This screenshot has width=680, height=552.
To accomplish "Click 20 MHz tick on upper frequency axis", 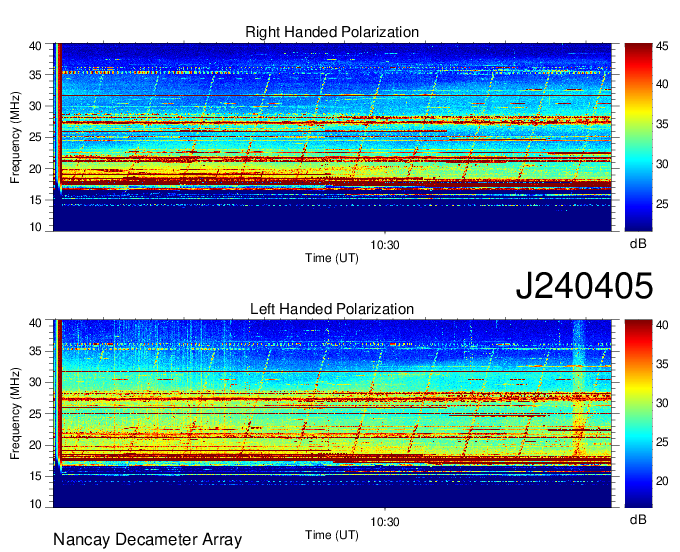I will pos(36,169).
